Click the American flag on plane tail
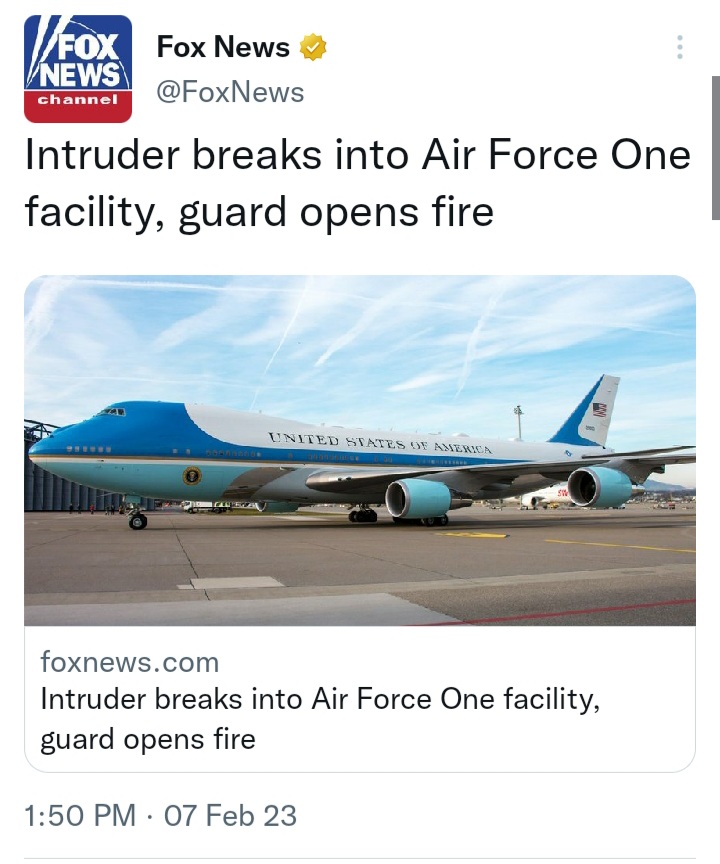Viewport: 720px width, 864px height. 599,410
